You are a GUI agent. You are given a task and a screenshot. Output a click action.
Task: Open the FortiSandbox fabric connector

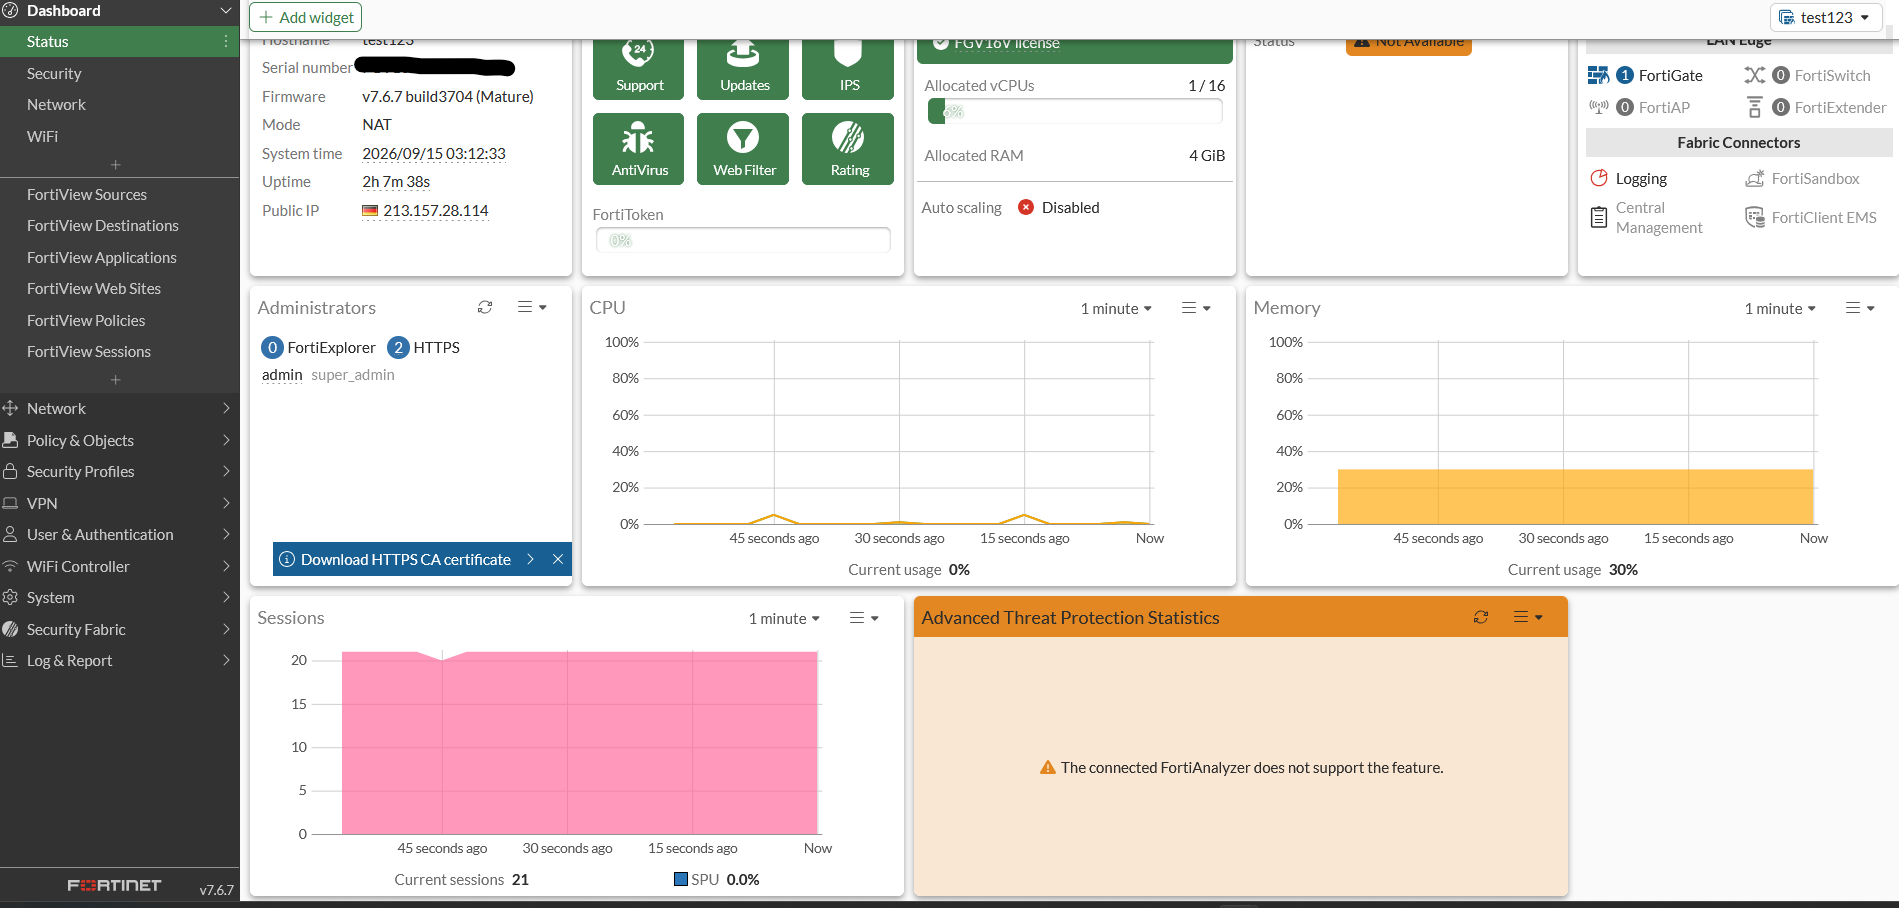tap(1802, 179)
